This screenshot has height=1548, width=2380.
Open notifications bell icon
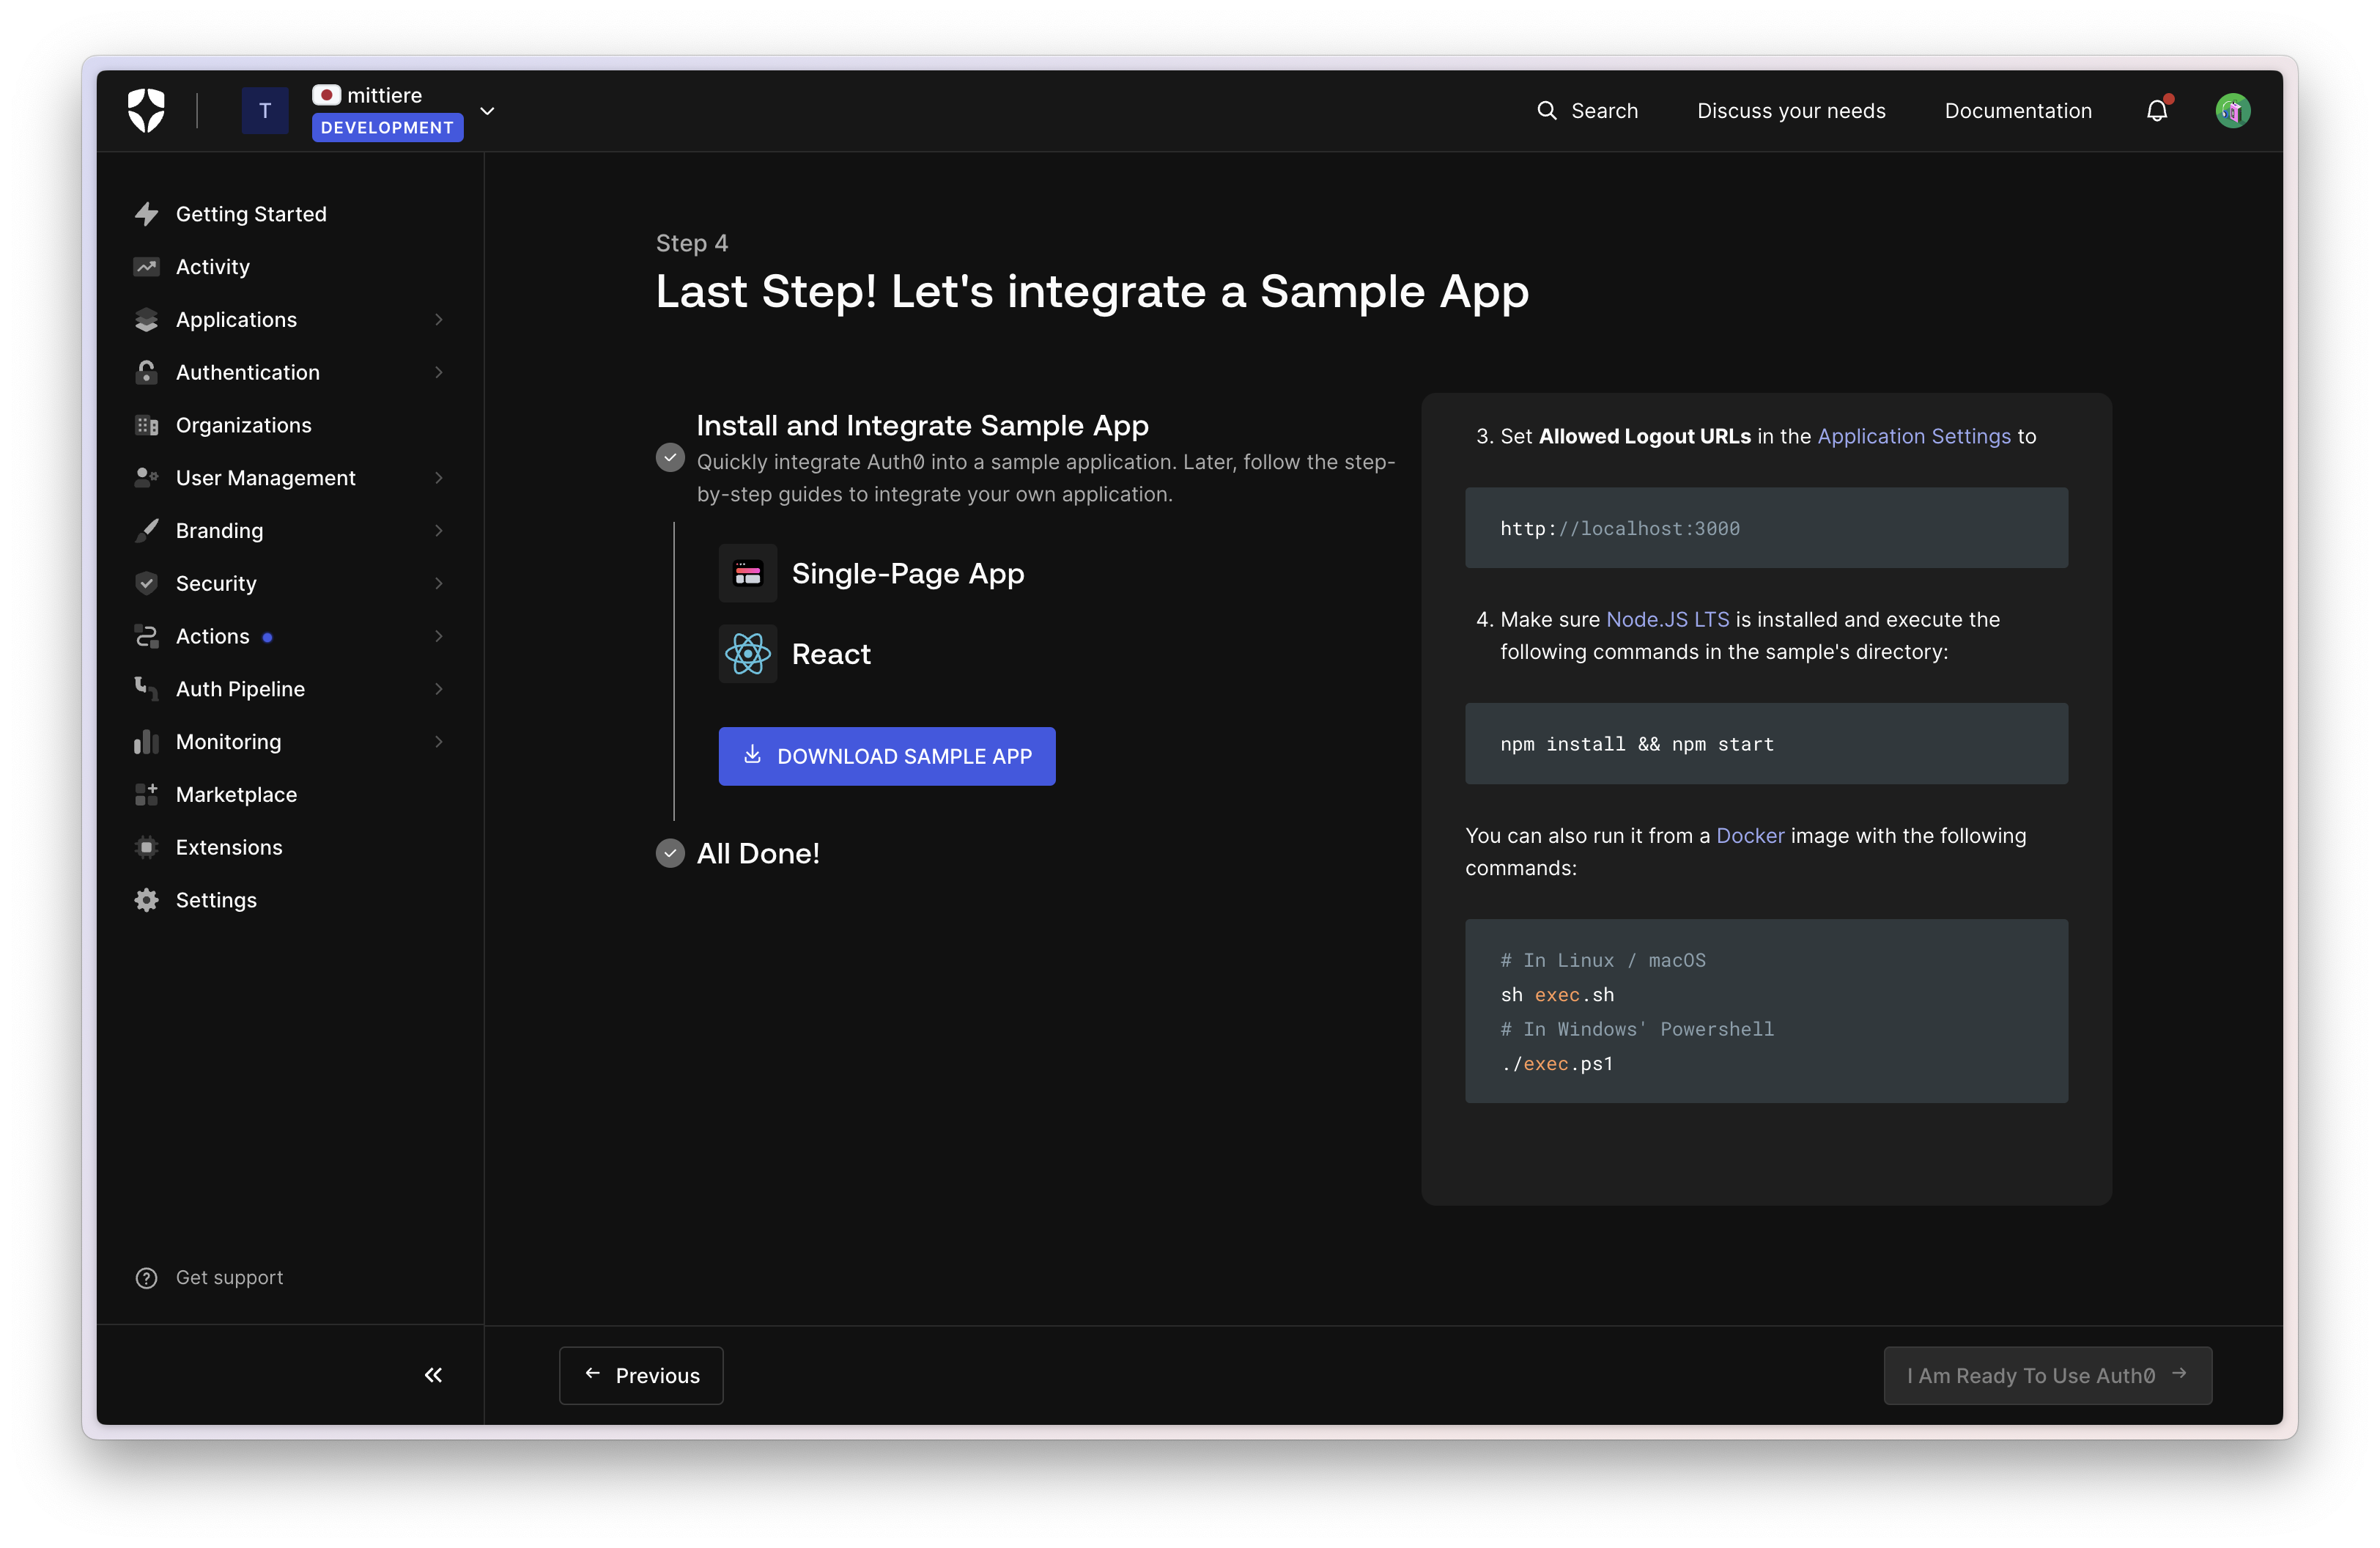[x=2156, y=111]
